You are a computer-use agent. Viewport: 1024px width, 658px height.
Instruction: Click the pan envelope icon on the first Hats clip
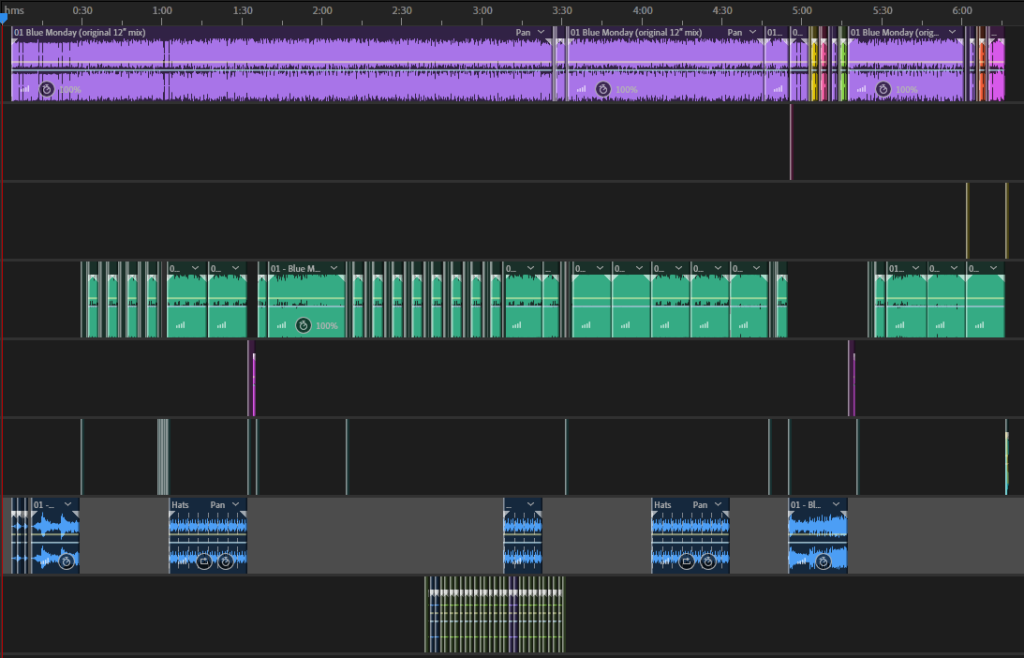(x=204, y=561)
